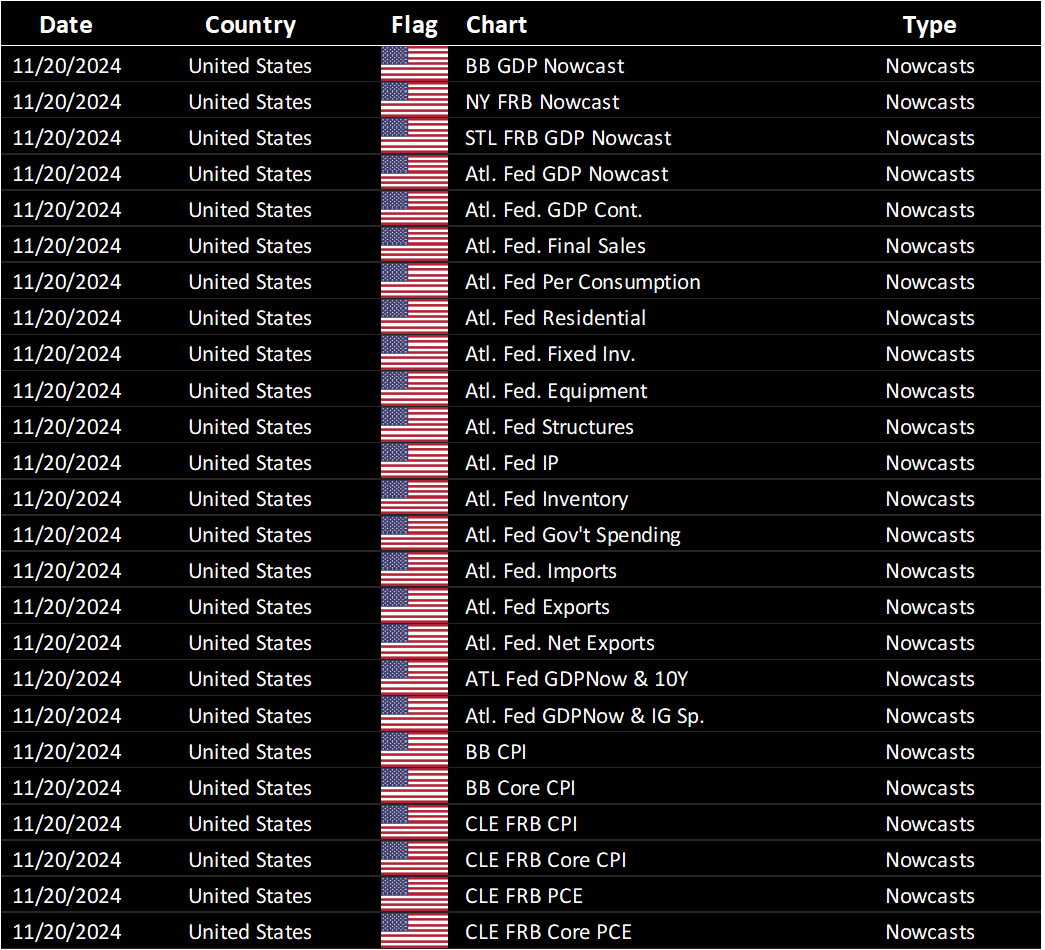Select the Atl. Fed. Imports cell
This screenshot has width=1045, height=950.
click(540, 571)
